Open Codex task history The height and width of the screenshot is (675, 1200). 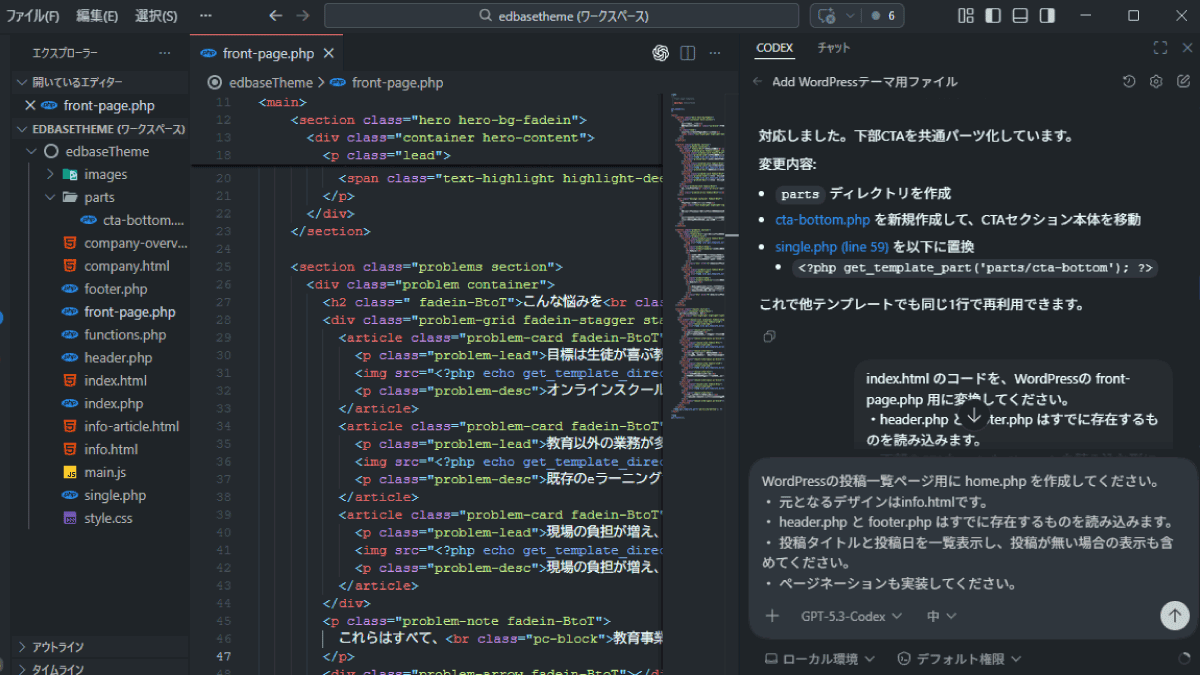tap(1129, 82)
